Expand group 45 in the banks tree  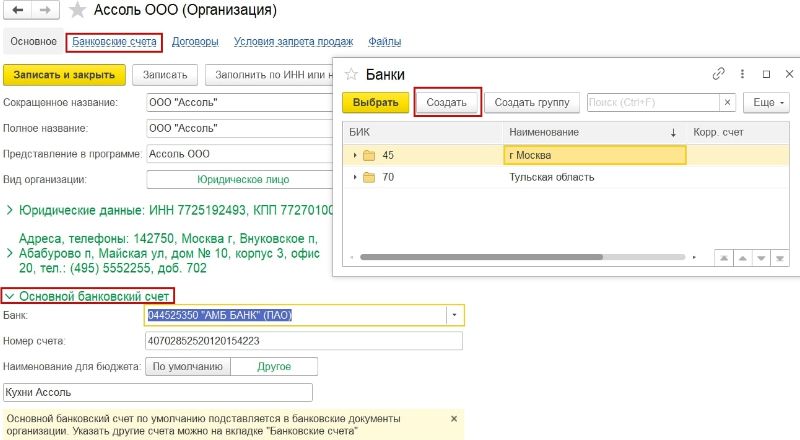pos(355,155)
